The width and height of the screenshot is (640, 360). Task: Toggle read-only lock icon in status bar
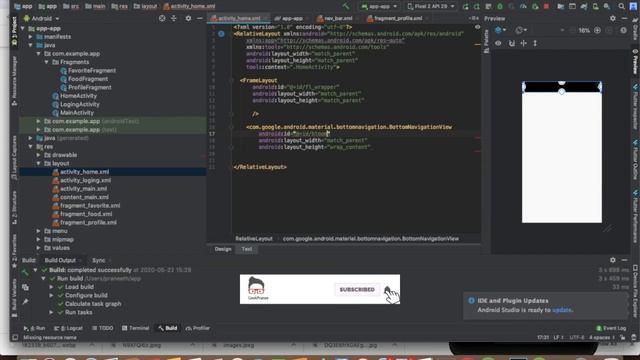click(622, 338)
